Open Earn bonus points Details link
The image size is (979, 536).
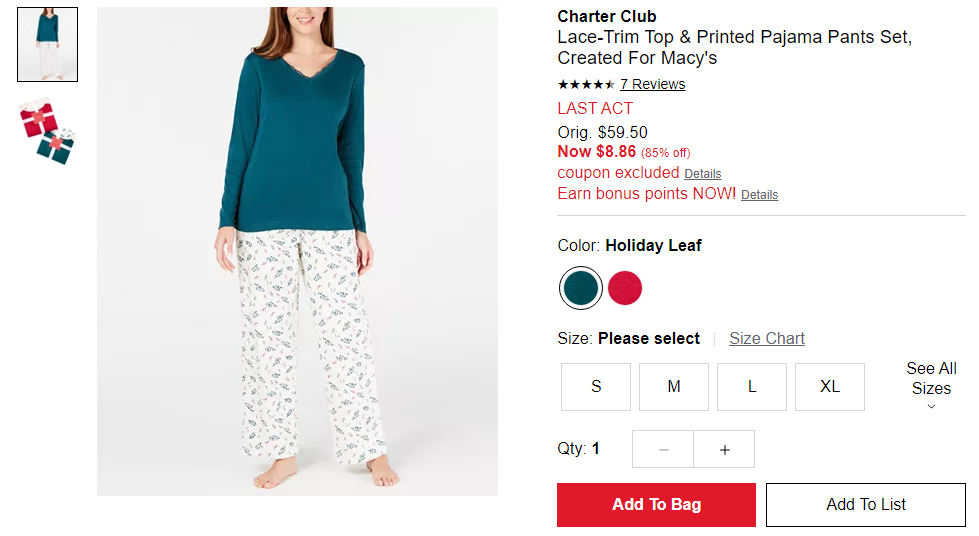759,195
